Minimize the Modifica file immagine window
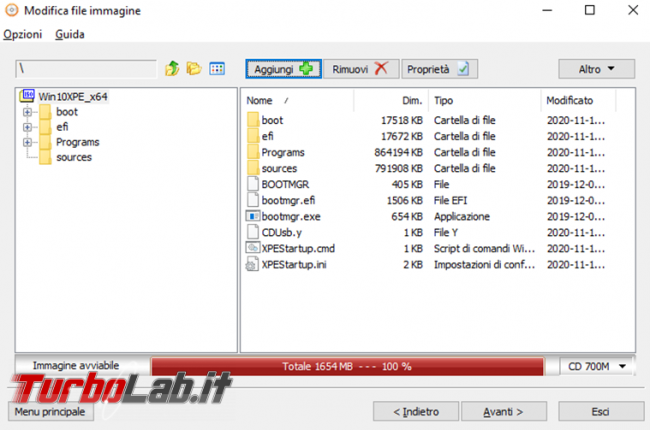This screenshot has width=650, height=430. pos(547,10)
